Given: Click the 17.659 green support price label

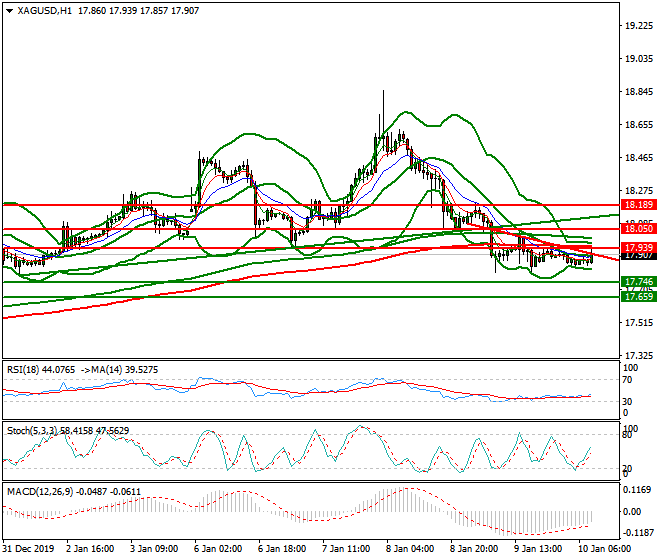Looking at the screenshot, I should point(639,296).
